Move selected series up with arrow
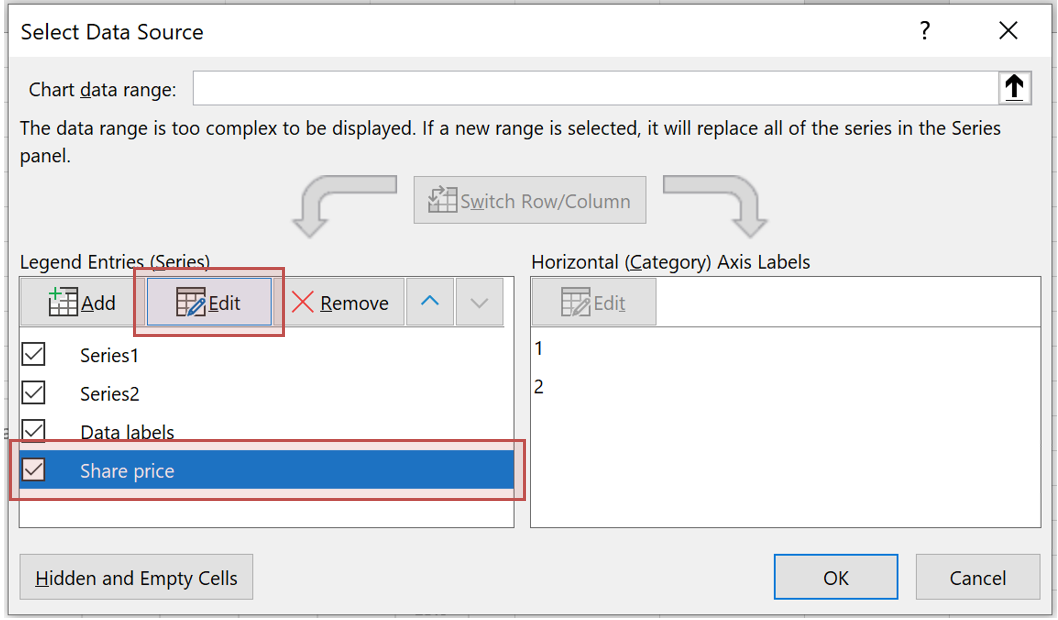Screen dimensions: 1058x620 coord(430,302)
